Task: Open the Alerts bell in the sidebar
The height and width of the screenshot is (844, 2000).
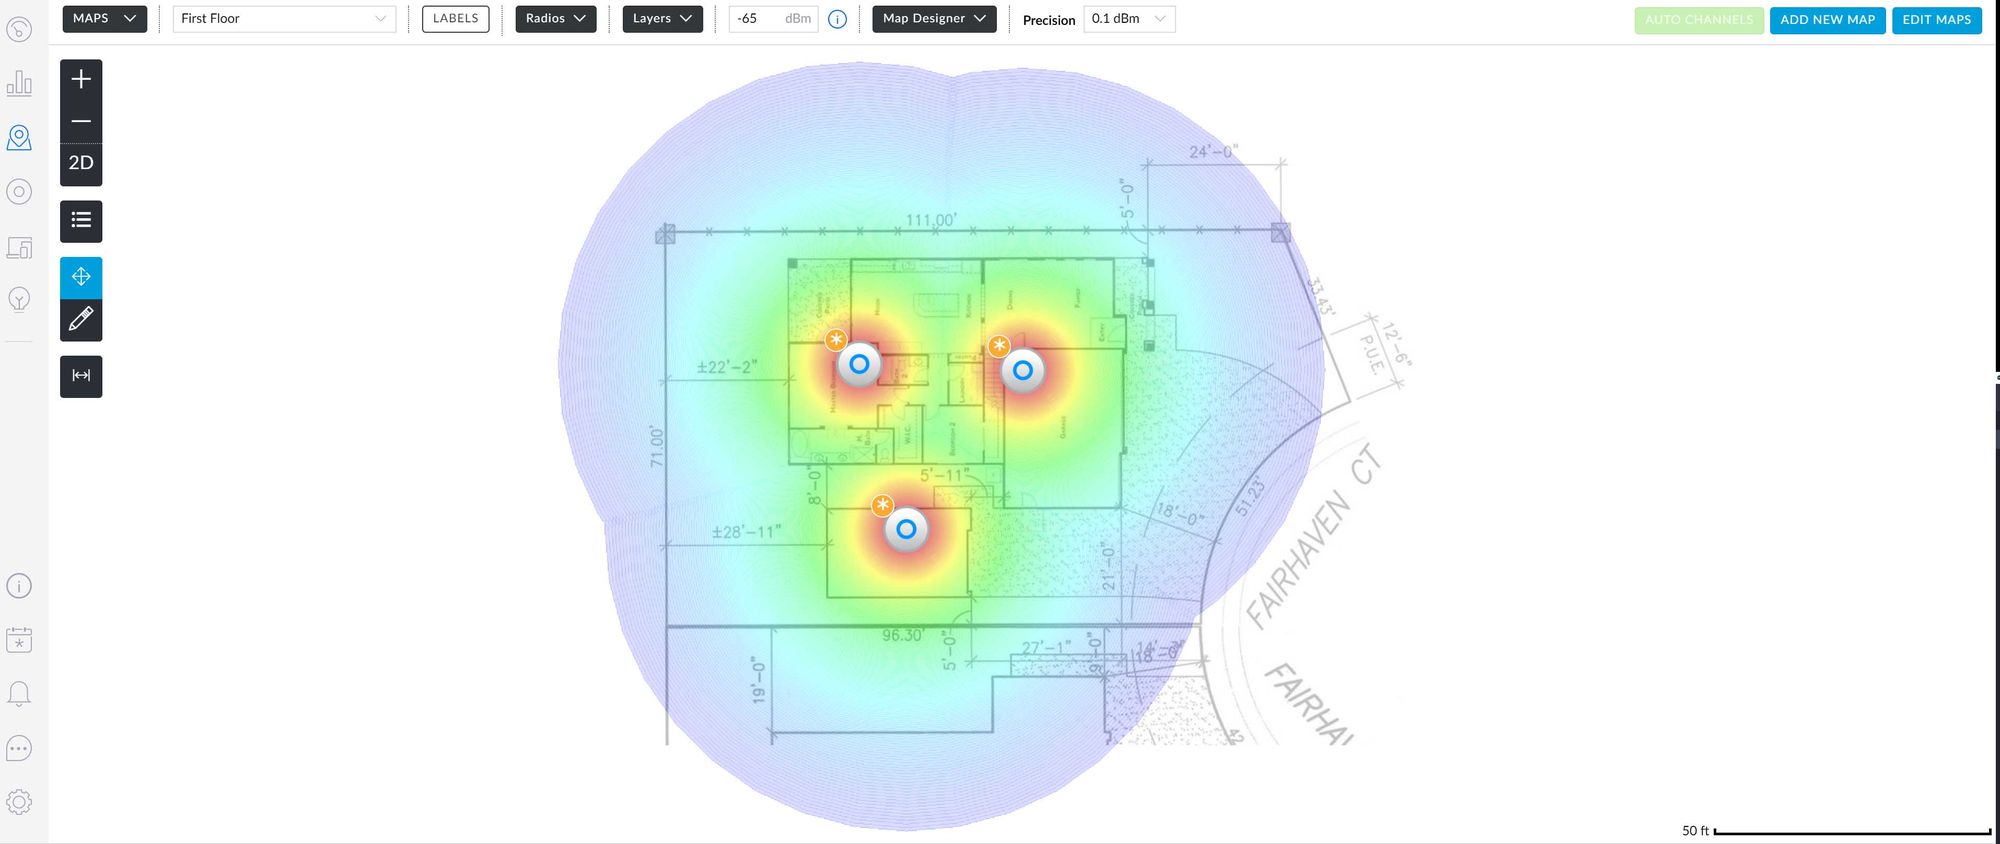Action: pyautogui.click(x=19, y=694)
